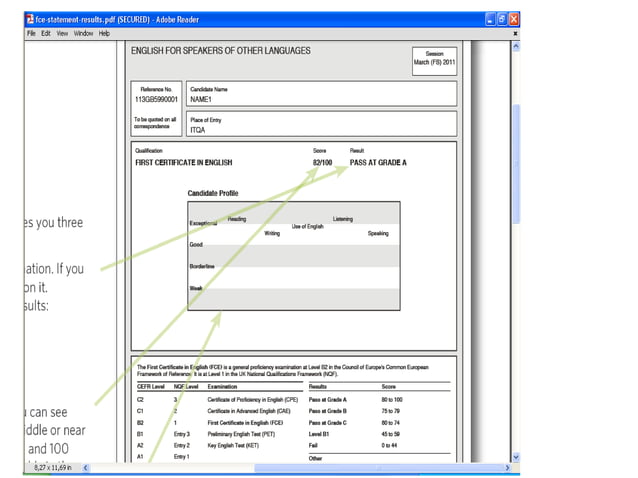
Task: Click the Use of English chart label
Action: [x=308, y=226]
